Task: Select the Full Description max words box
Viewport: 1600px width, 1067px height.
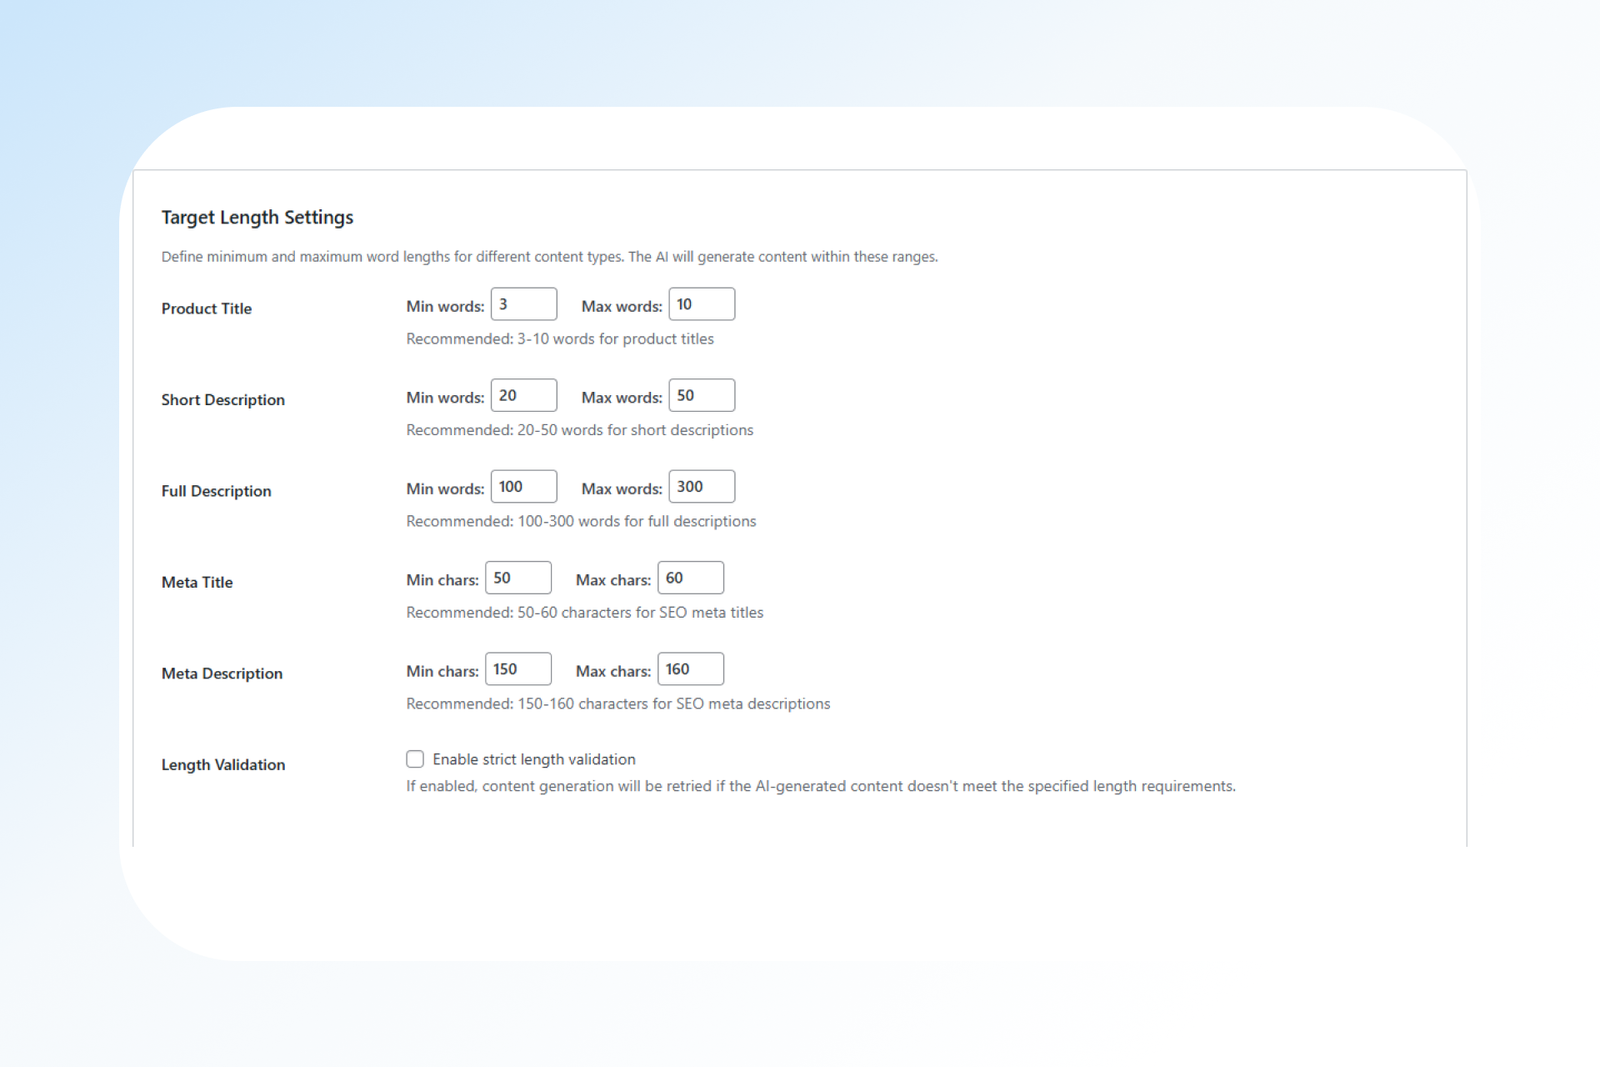Action: pyautogui.click(x=701, y=487)
